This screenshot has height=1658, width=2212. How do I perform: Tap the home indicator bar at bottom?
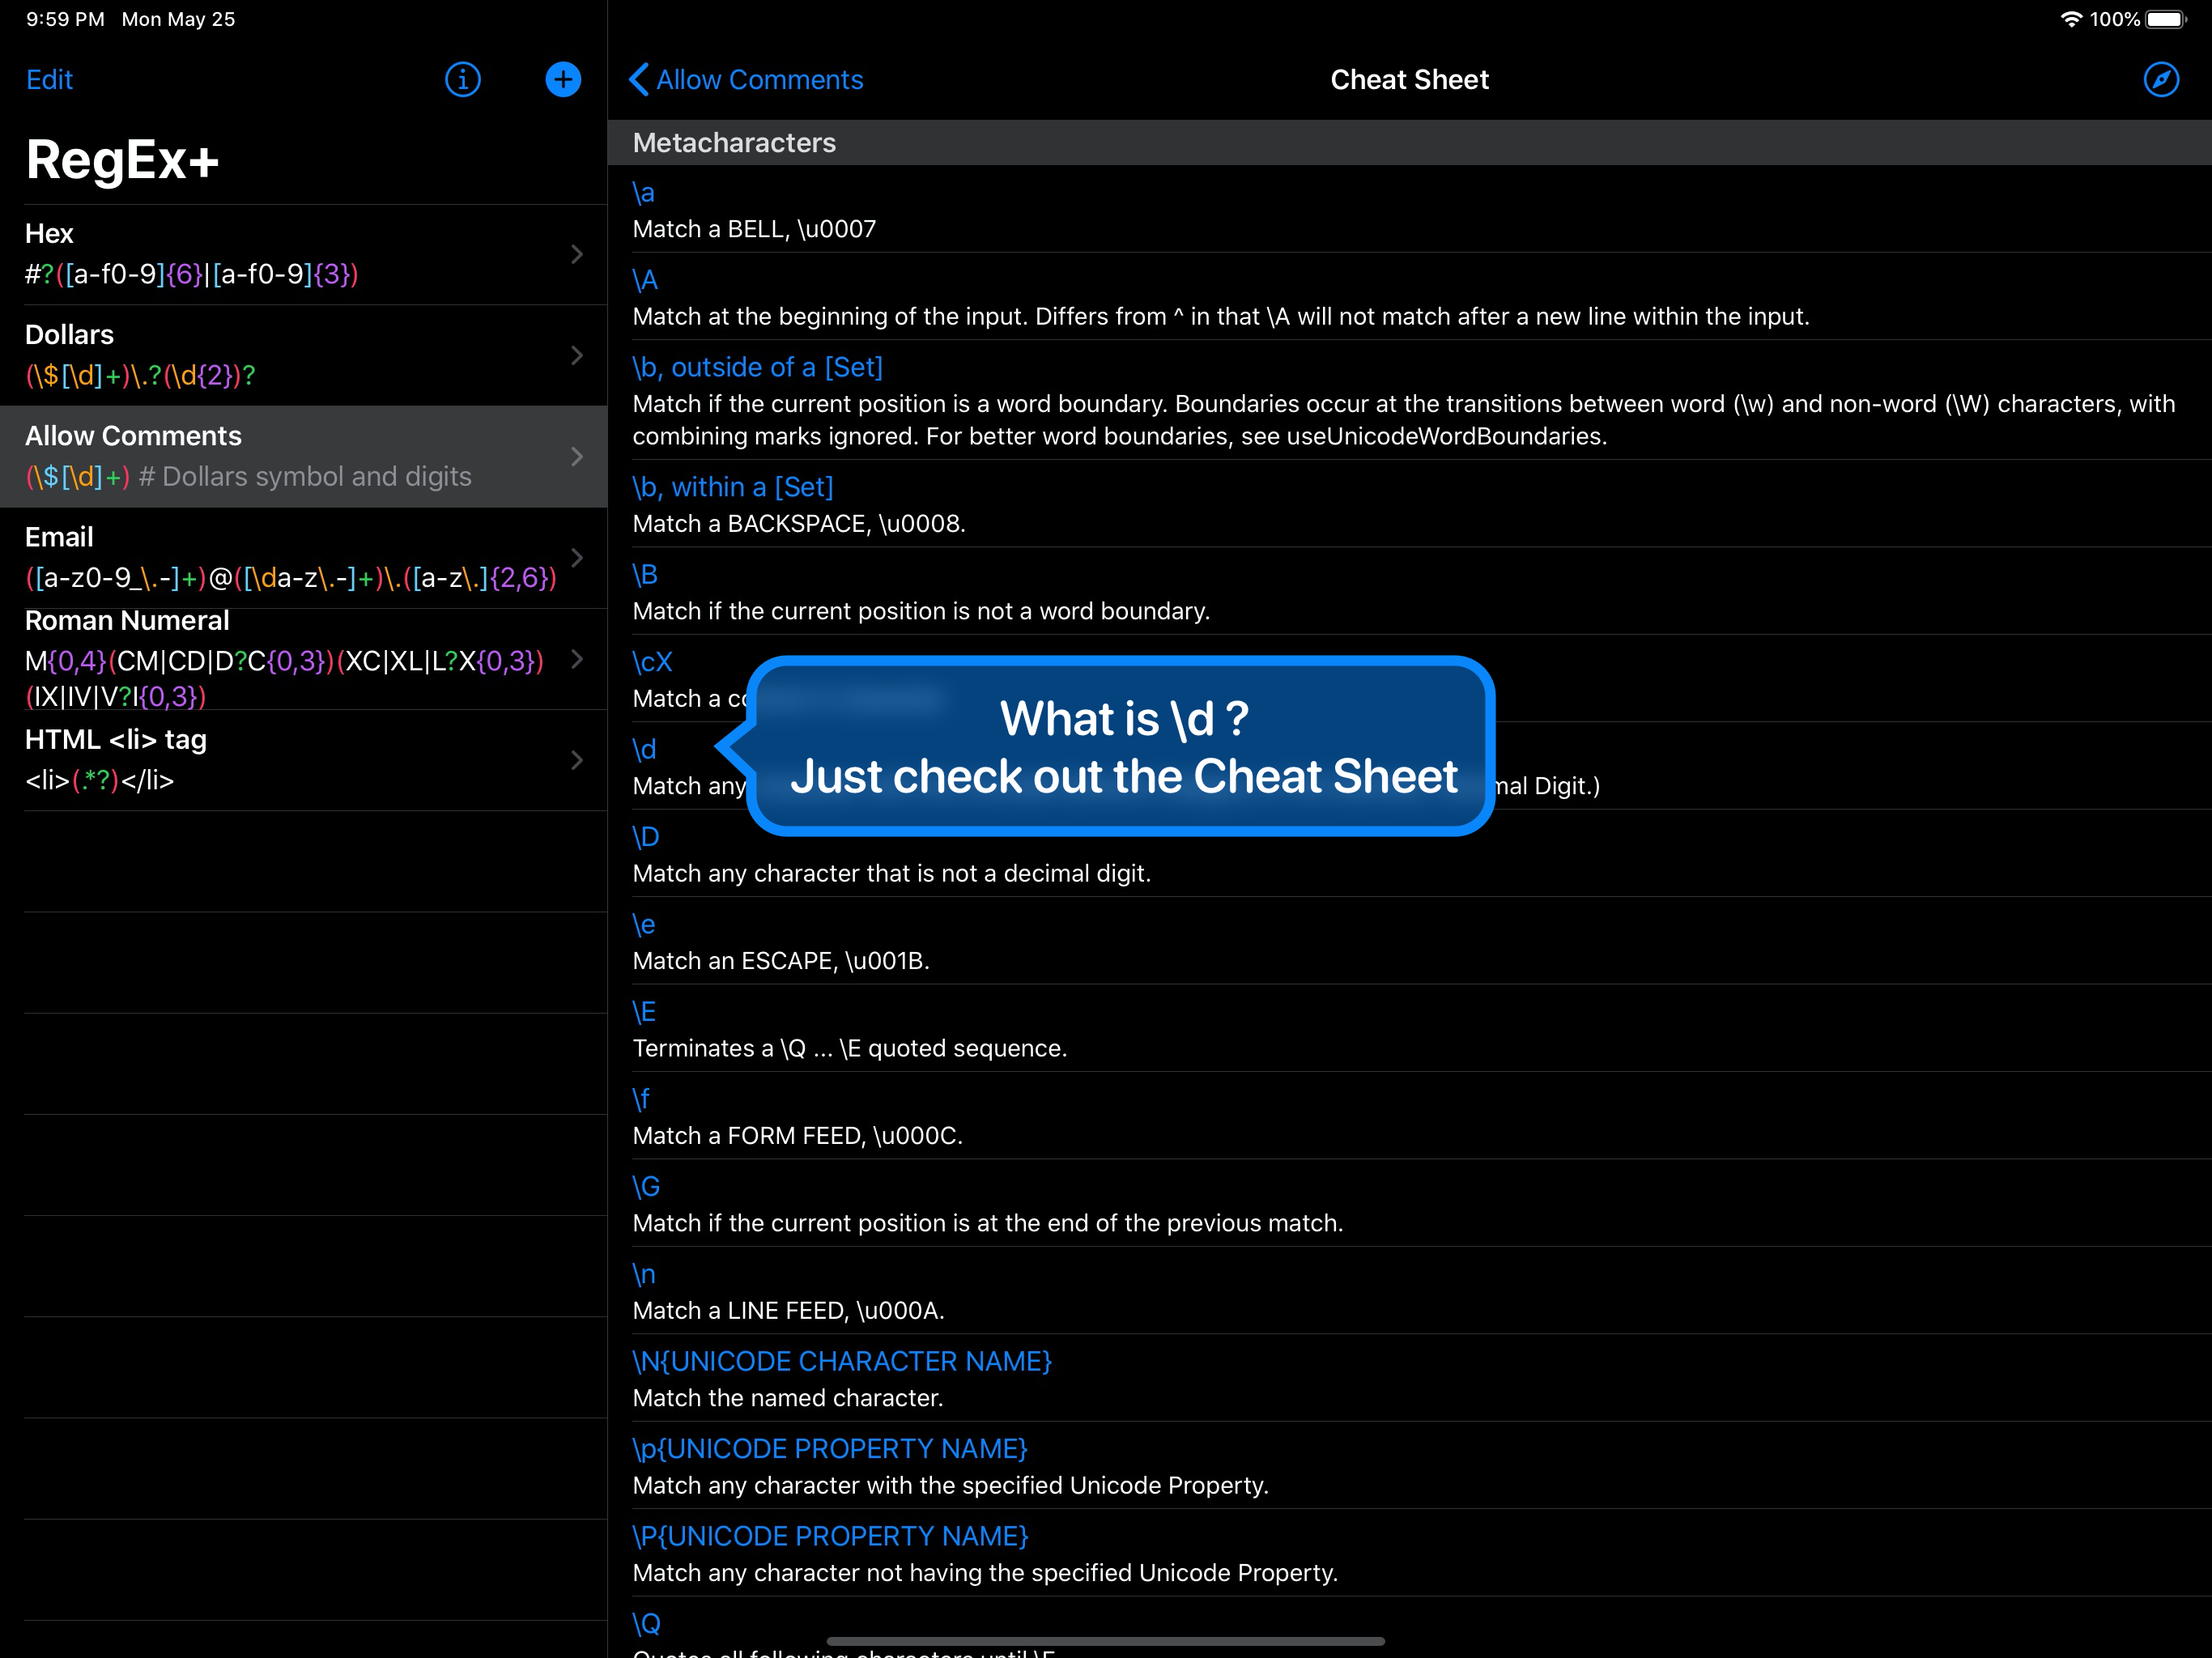(1105, 1640)
